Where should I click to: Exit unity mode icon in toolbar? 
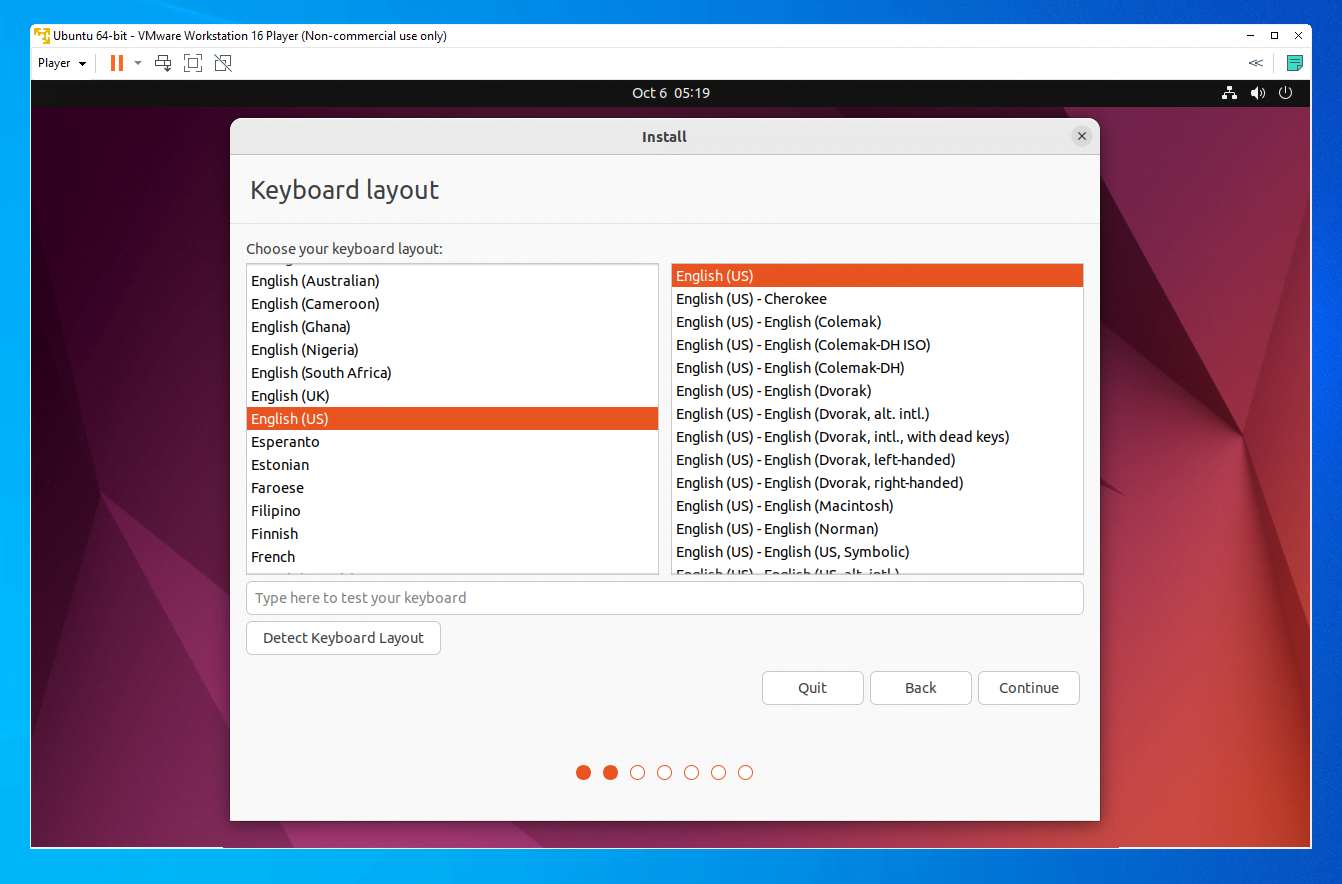pyautogui.click(x=222, y=62)
